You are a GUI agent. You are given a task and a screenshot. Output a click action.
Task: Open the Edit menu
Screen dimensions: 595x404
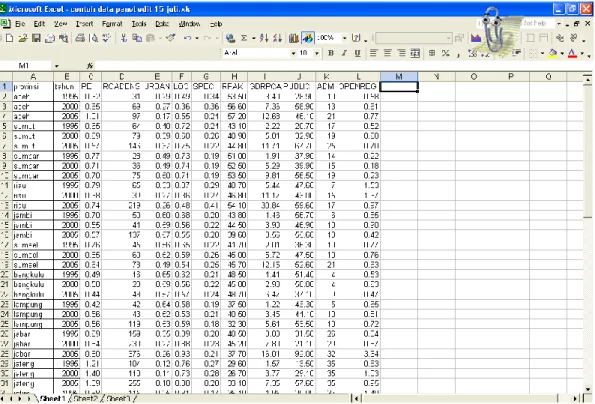(39, 24)
